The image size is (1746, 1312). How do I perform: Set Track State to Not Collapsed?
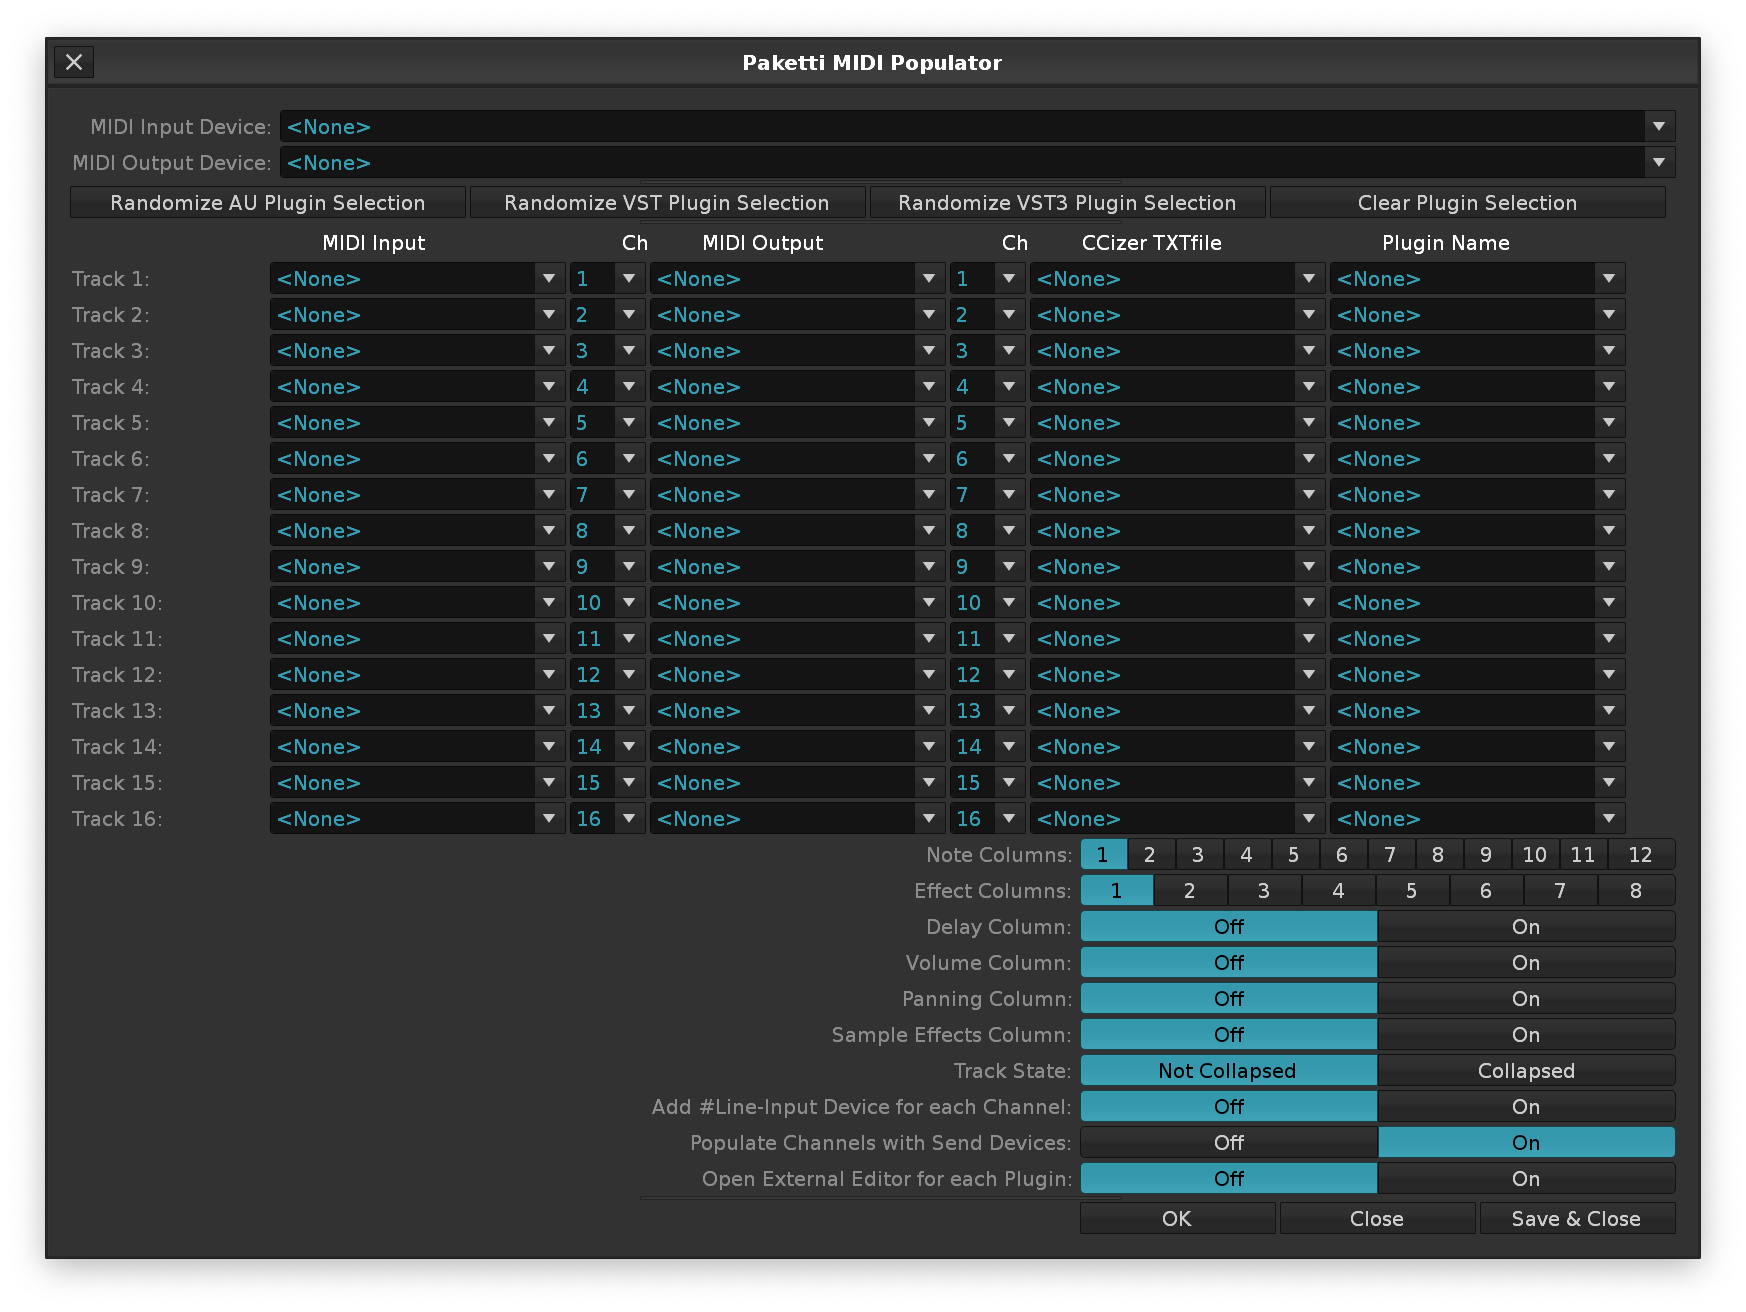pyautogui.click(x=1229, y=1071)
